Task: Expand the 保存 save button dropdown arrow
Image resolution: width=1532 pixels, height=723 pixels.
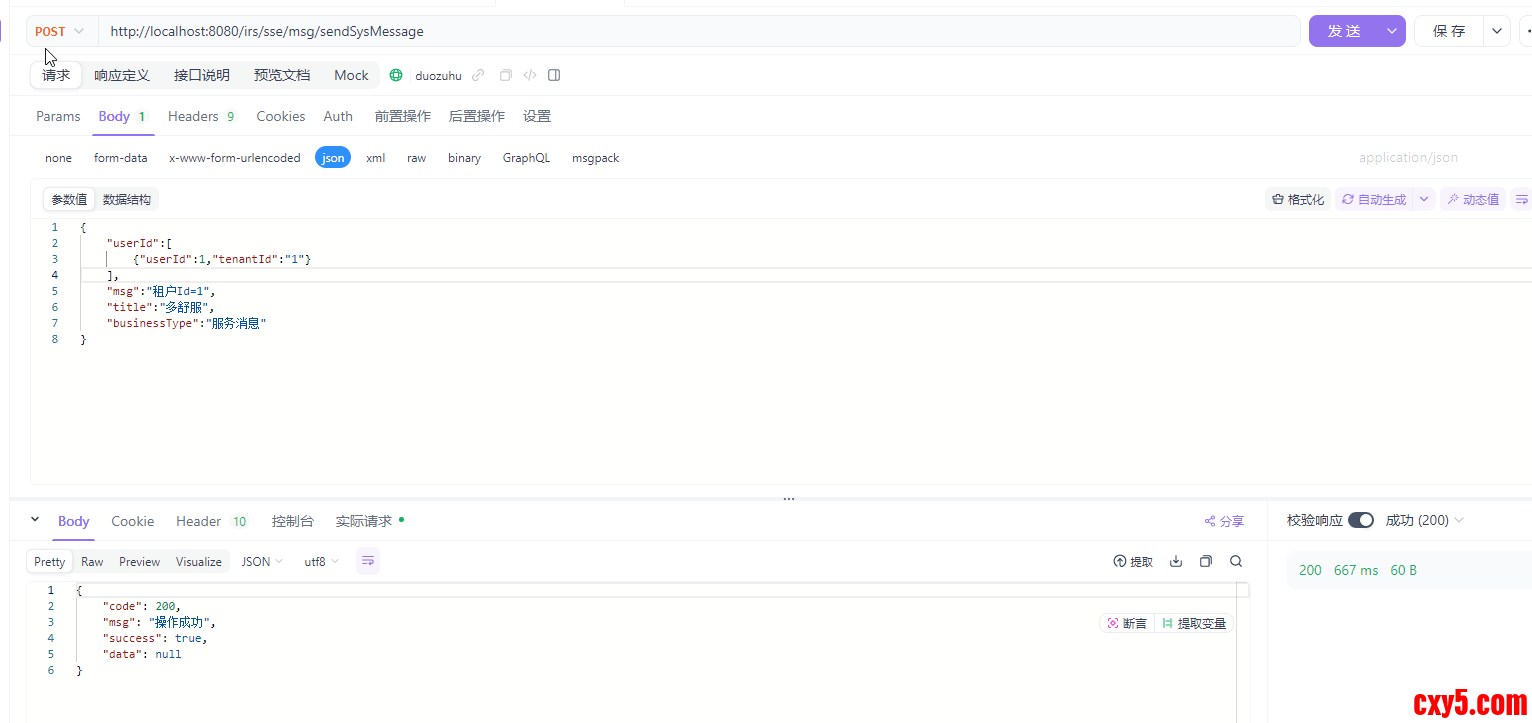Action: click(1496, 31)
